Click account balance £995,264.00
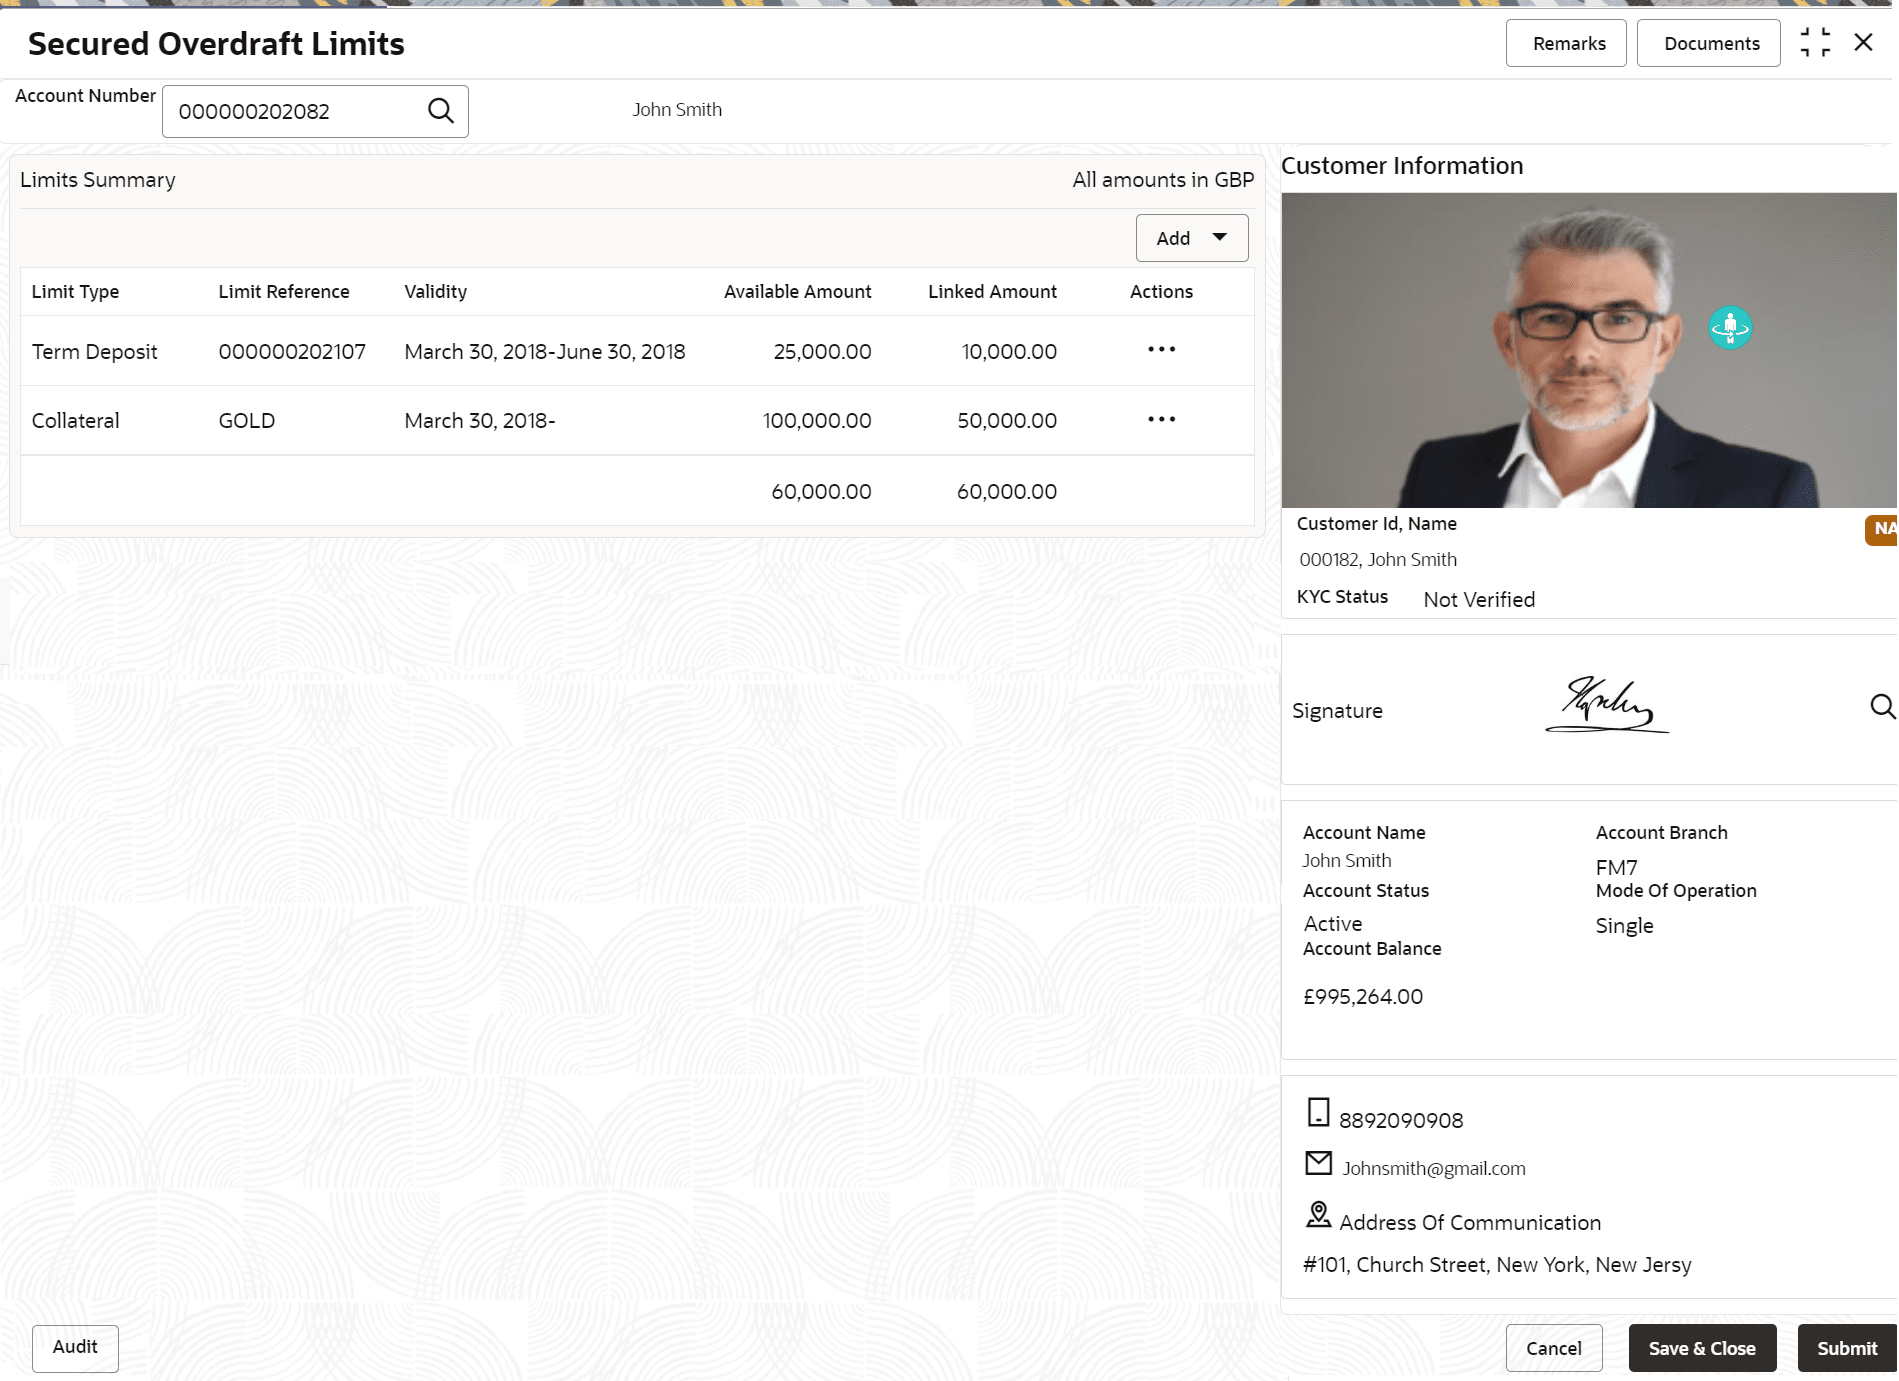 [1363, 997]
